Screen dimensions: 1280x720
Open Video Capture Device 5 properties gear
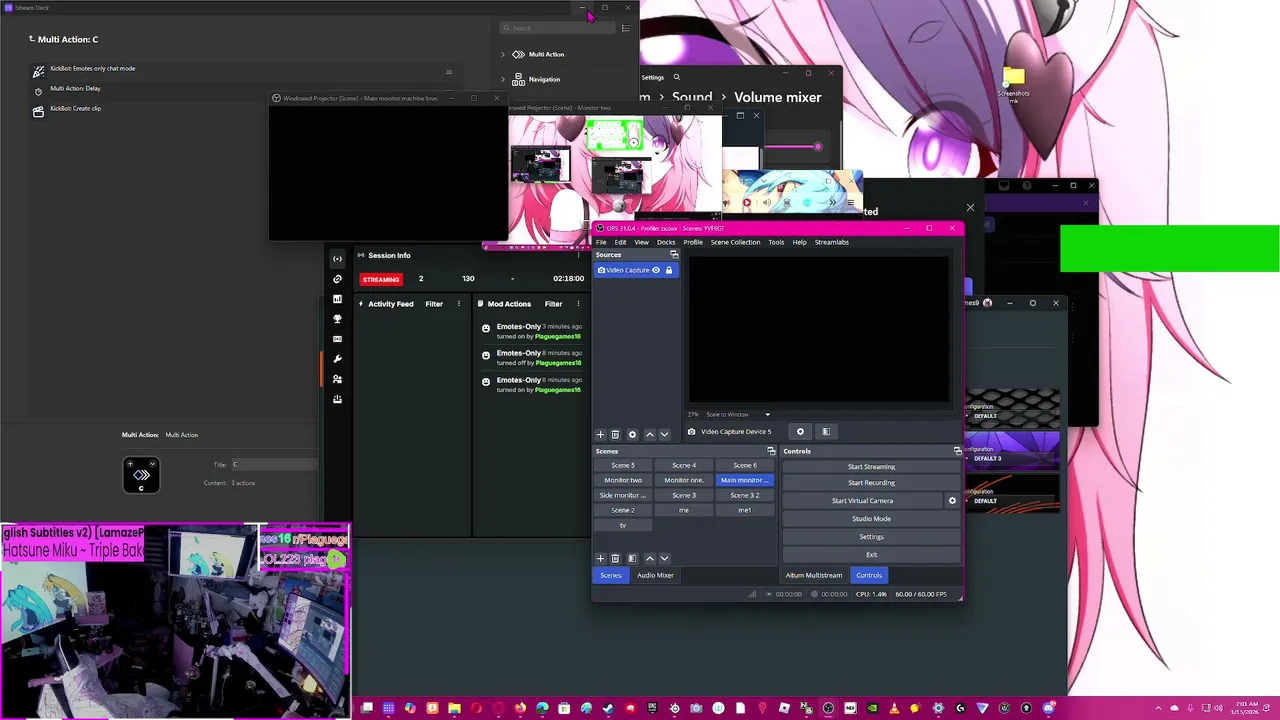800,431
